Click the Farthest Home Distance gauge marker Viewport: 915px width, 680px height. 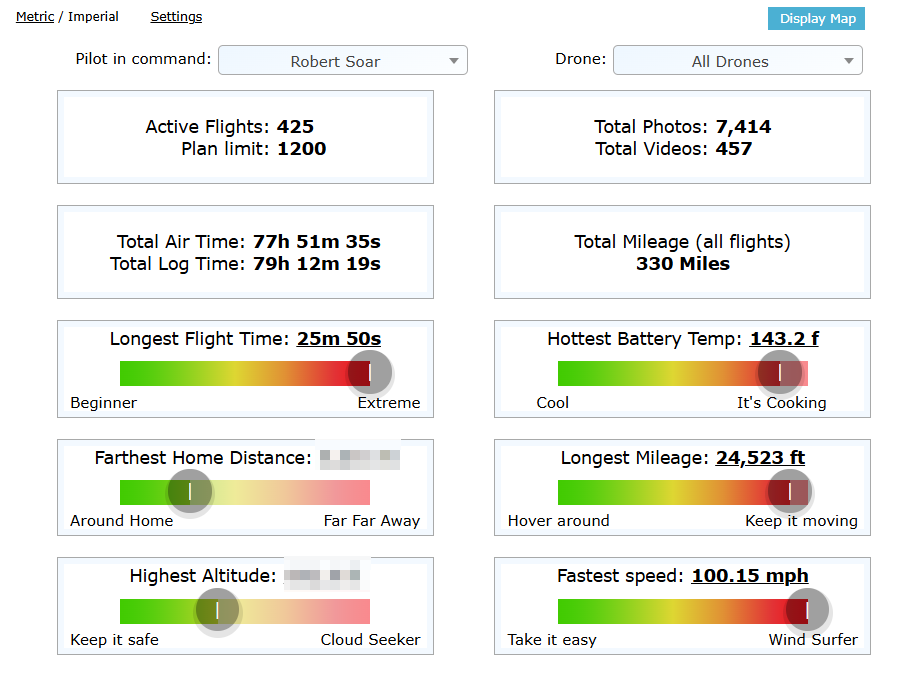click(190, 492)
